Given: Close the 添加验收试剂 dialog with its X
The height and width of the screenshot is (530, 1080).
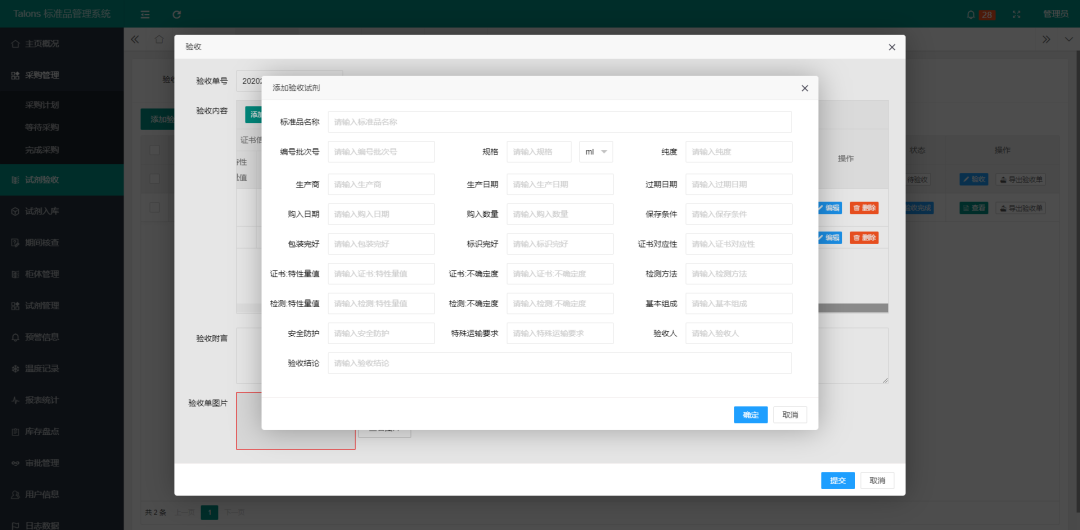Looking at the screenshot, I should 804,88.
